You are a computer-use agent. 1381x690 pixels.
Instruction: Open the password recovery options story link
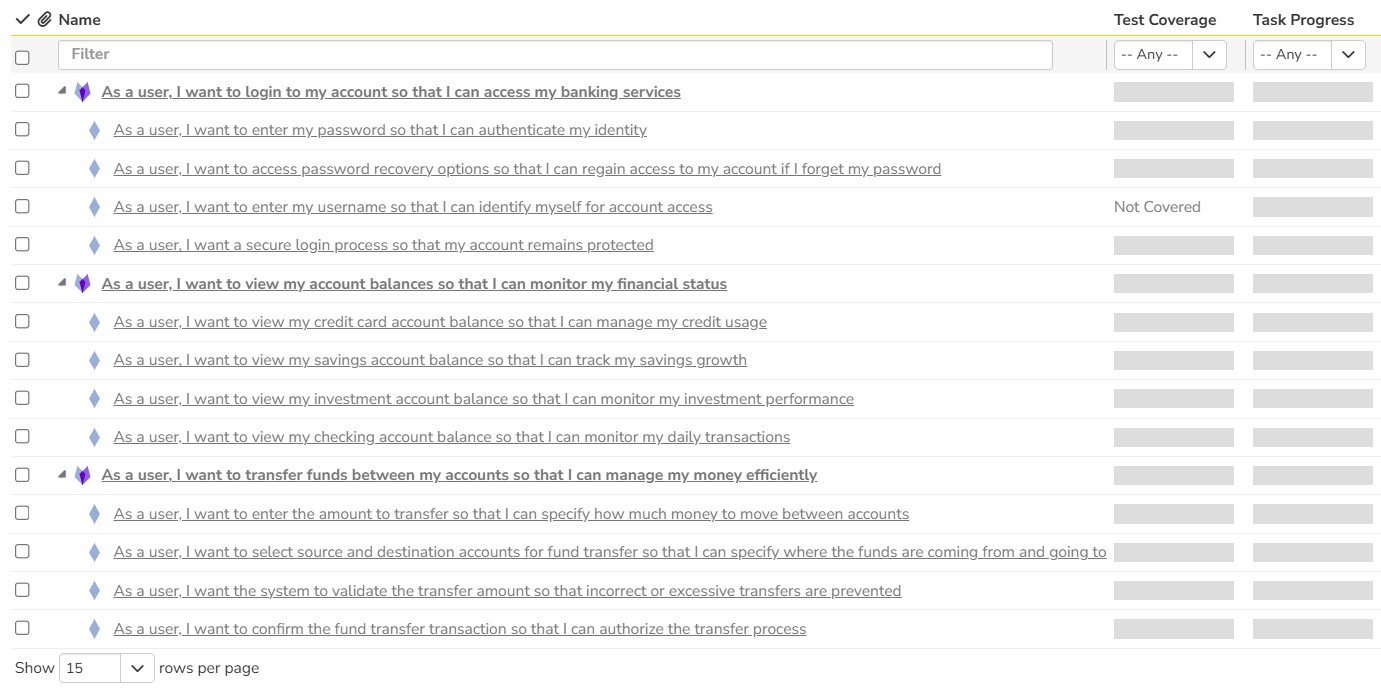click(x=527, y=169)
